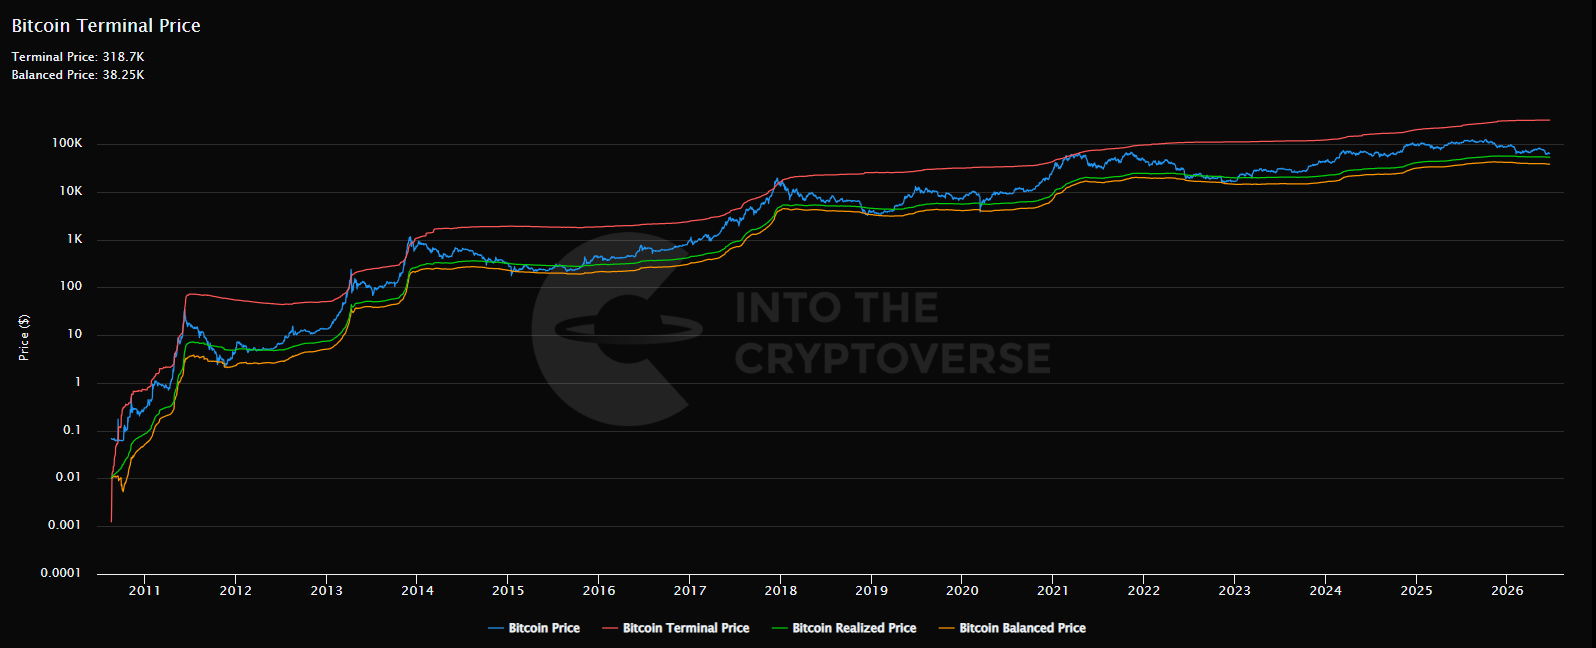
Task: Click the 2023 x-axis label
Action: click(x=1235, y=591)
